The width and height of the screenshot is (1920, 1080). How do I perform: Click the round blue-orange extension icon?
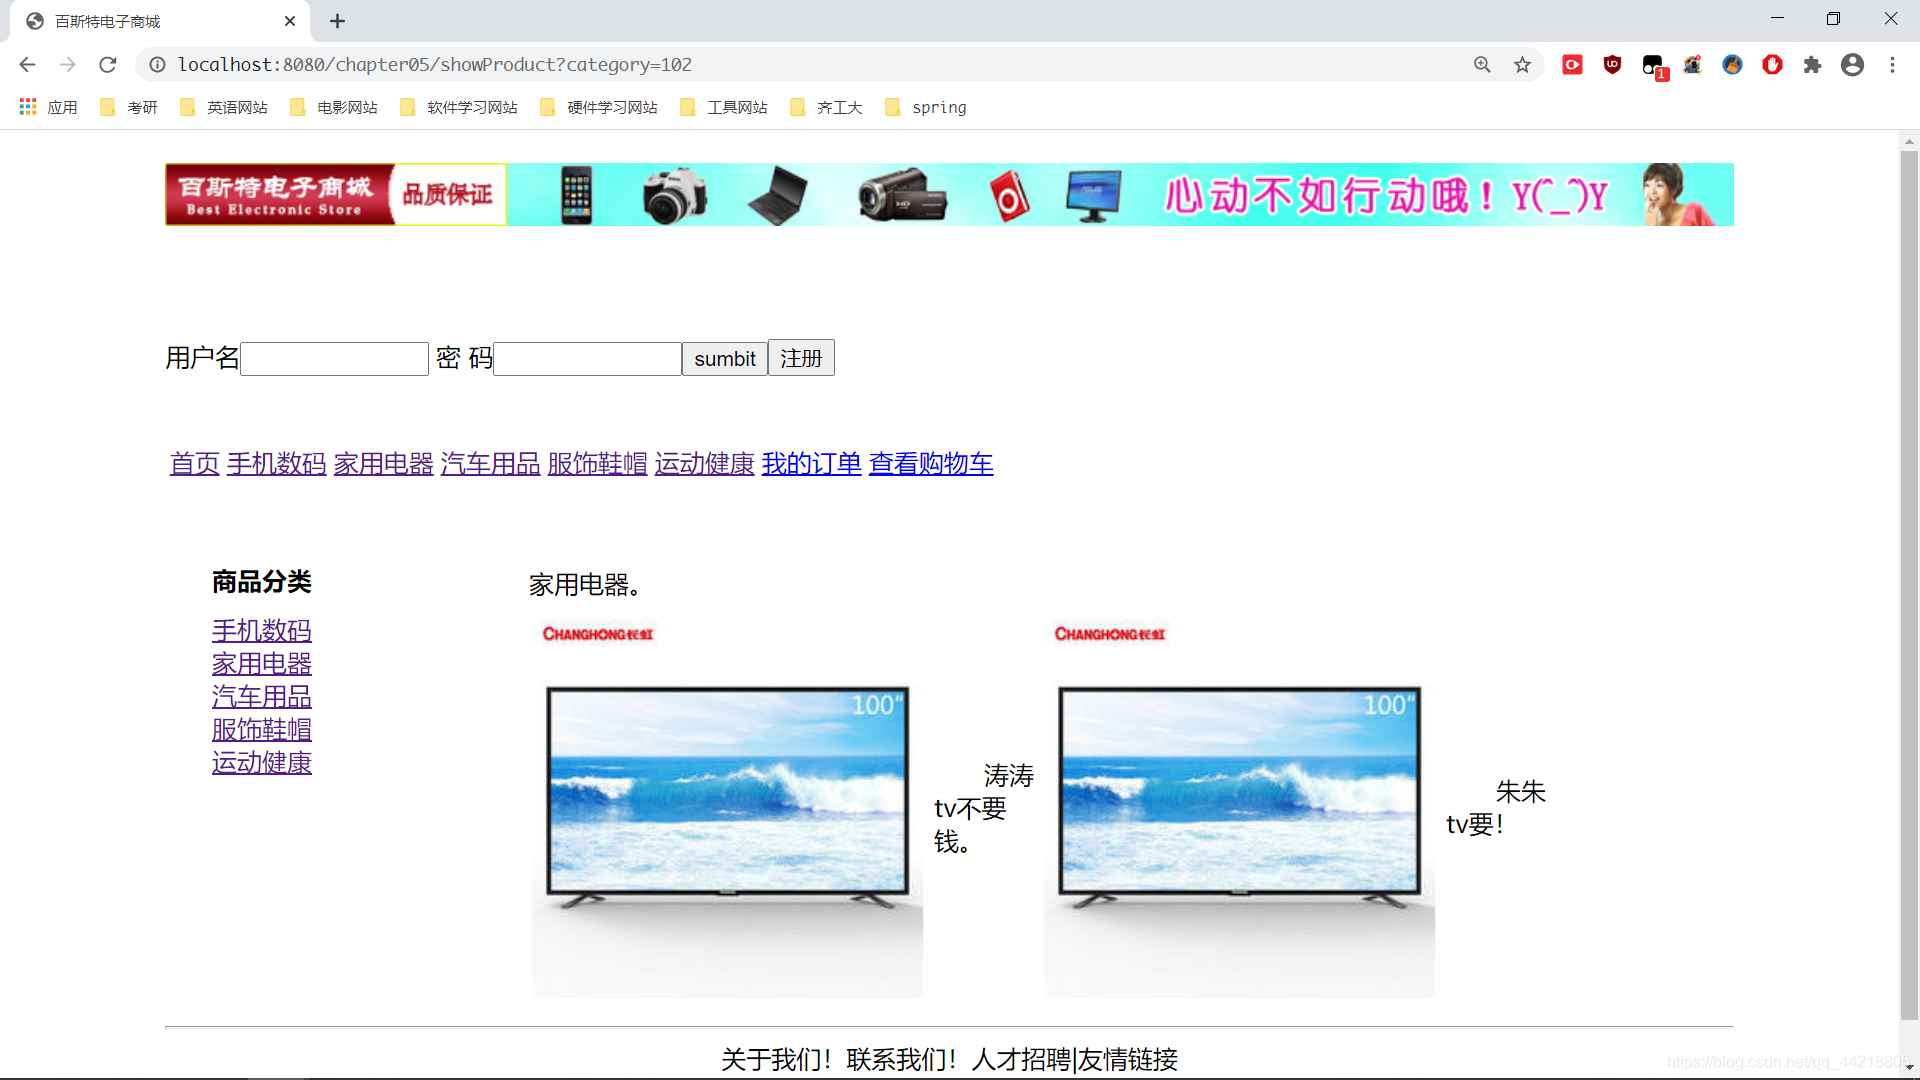coord(1732,65)
